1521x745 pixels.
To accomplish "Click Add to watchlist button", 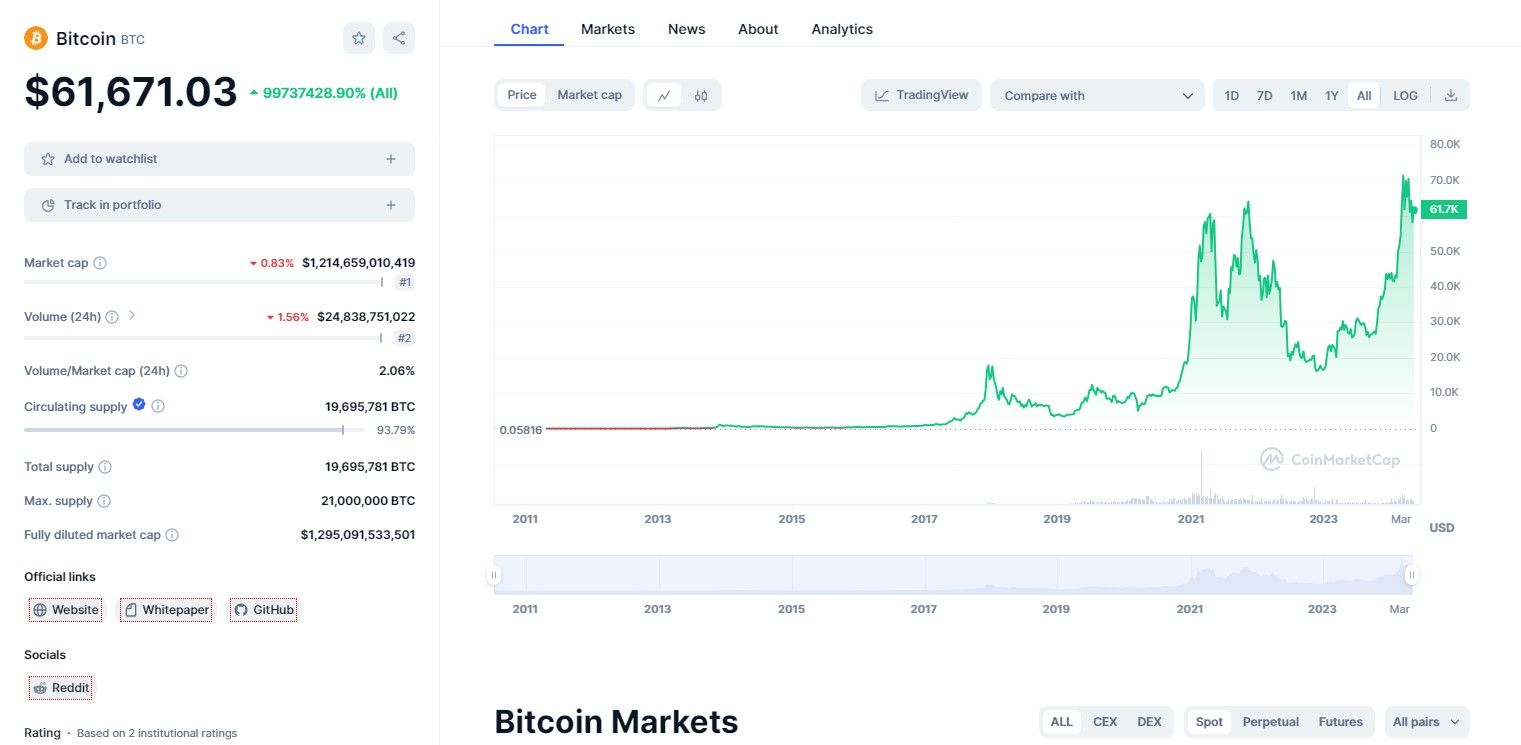I will point(219,159).
